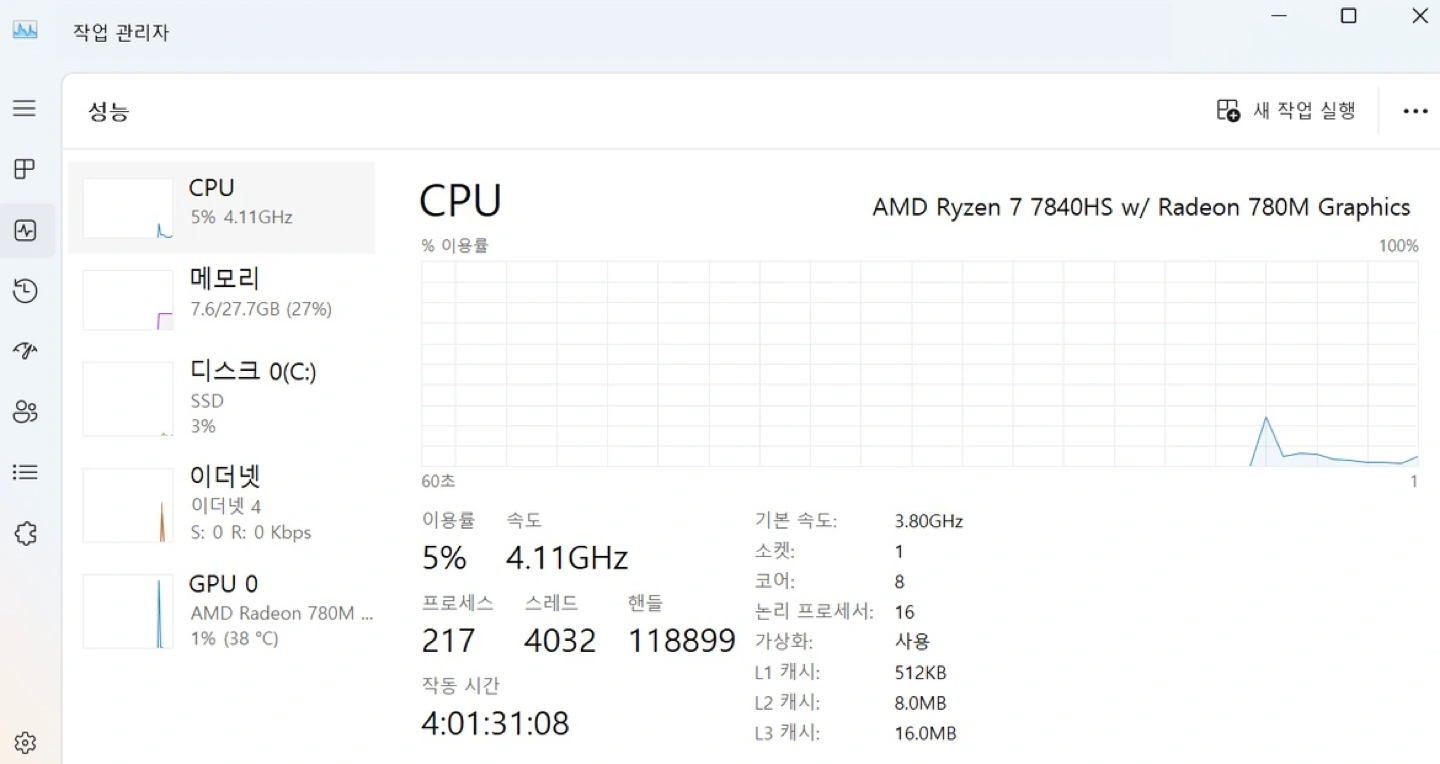
Task: Click the Task Manager app icon in titlebar
Action: click(x=25, y=31)
